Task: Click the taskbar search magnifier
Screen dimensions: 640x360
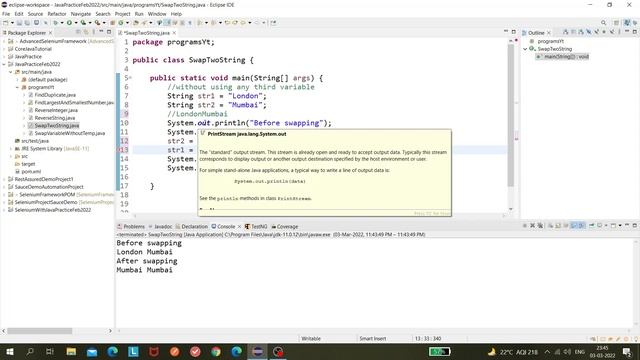Action: (30, 351)
